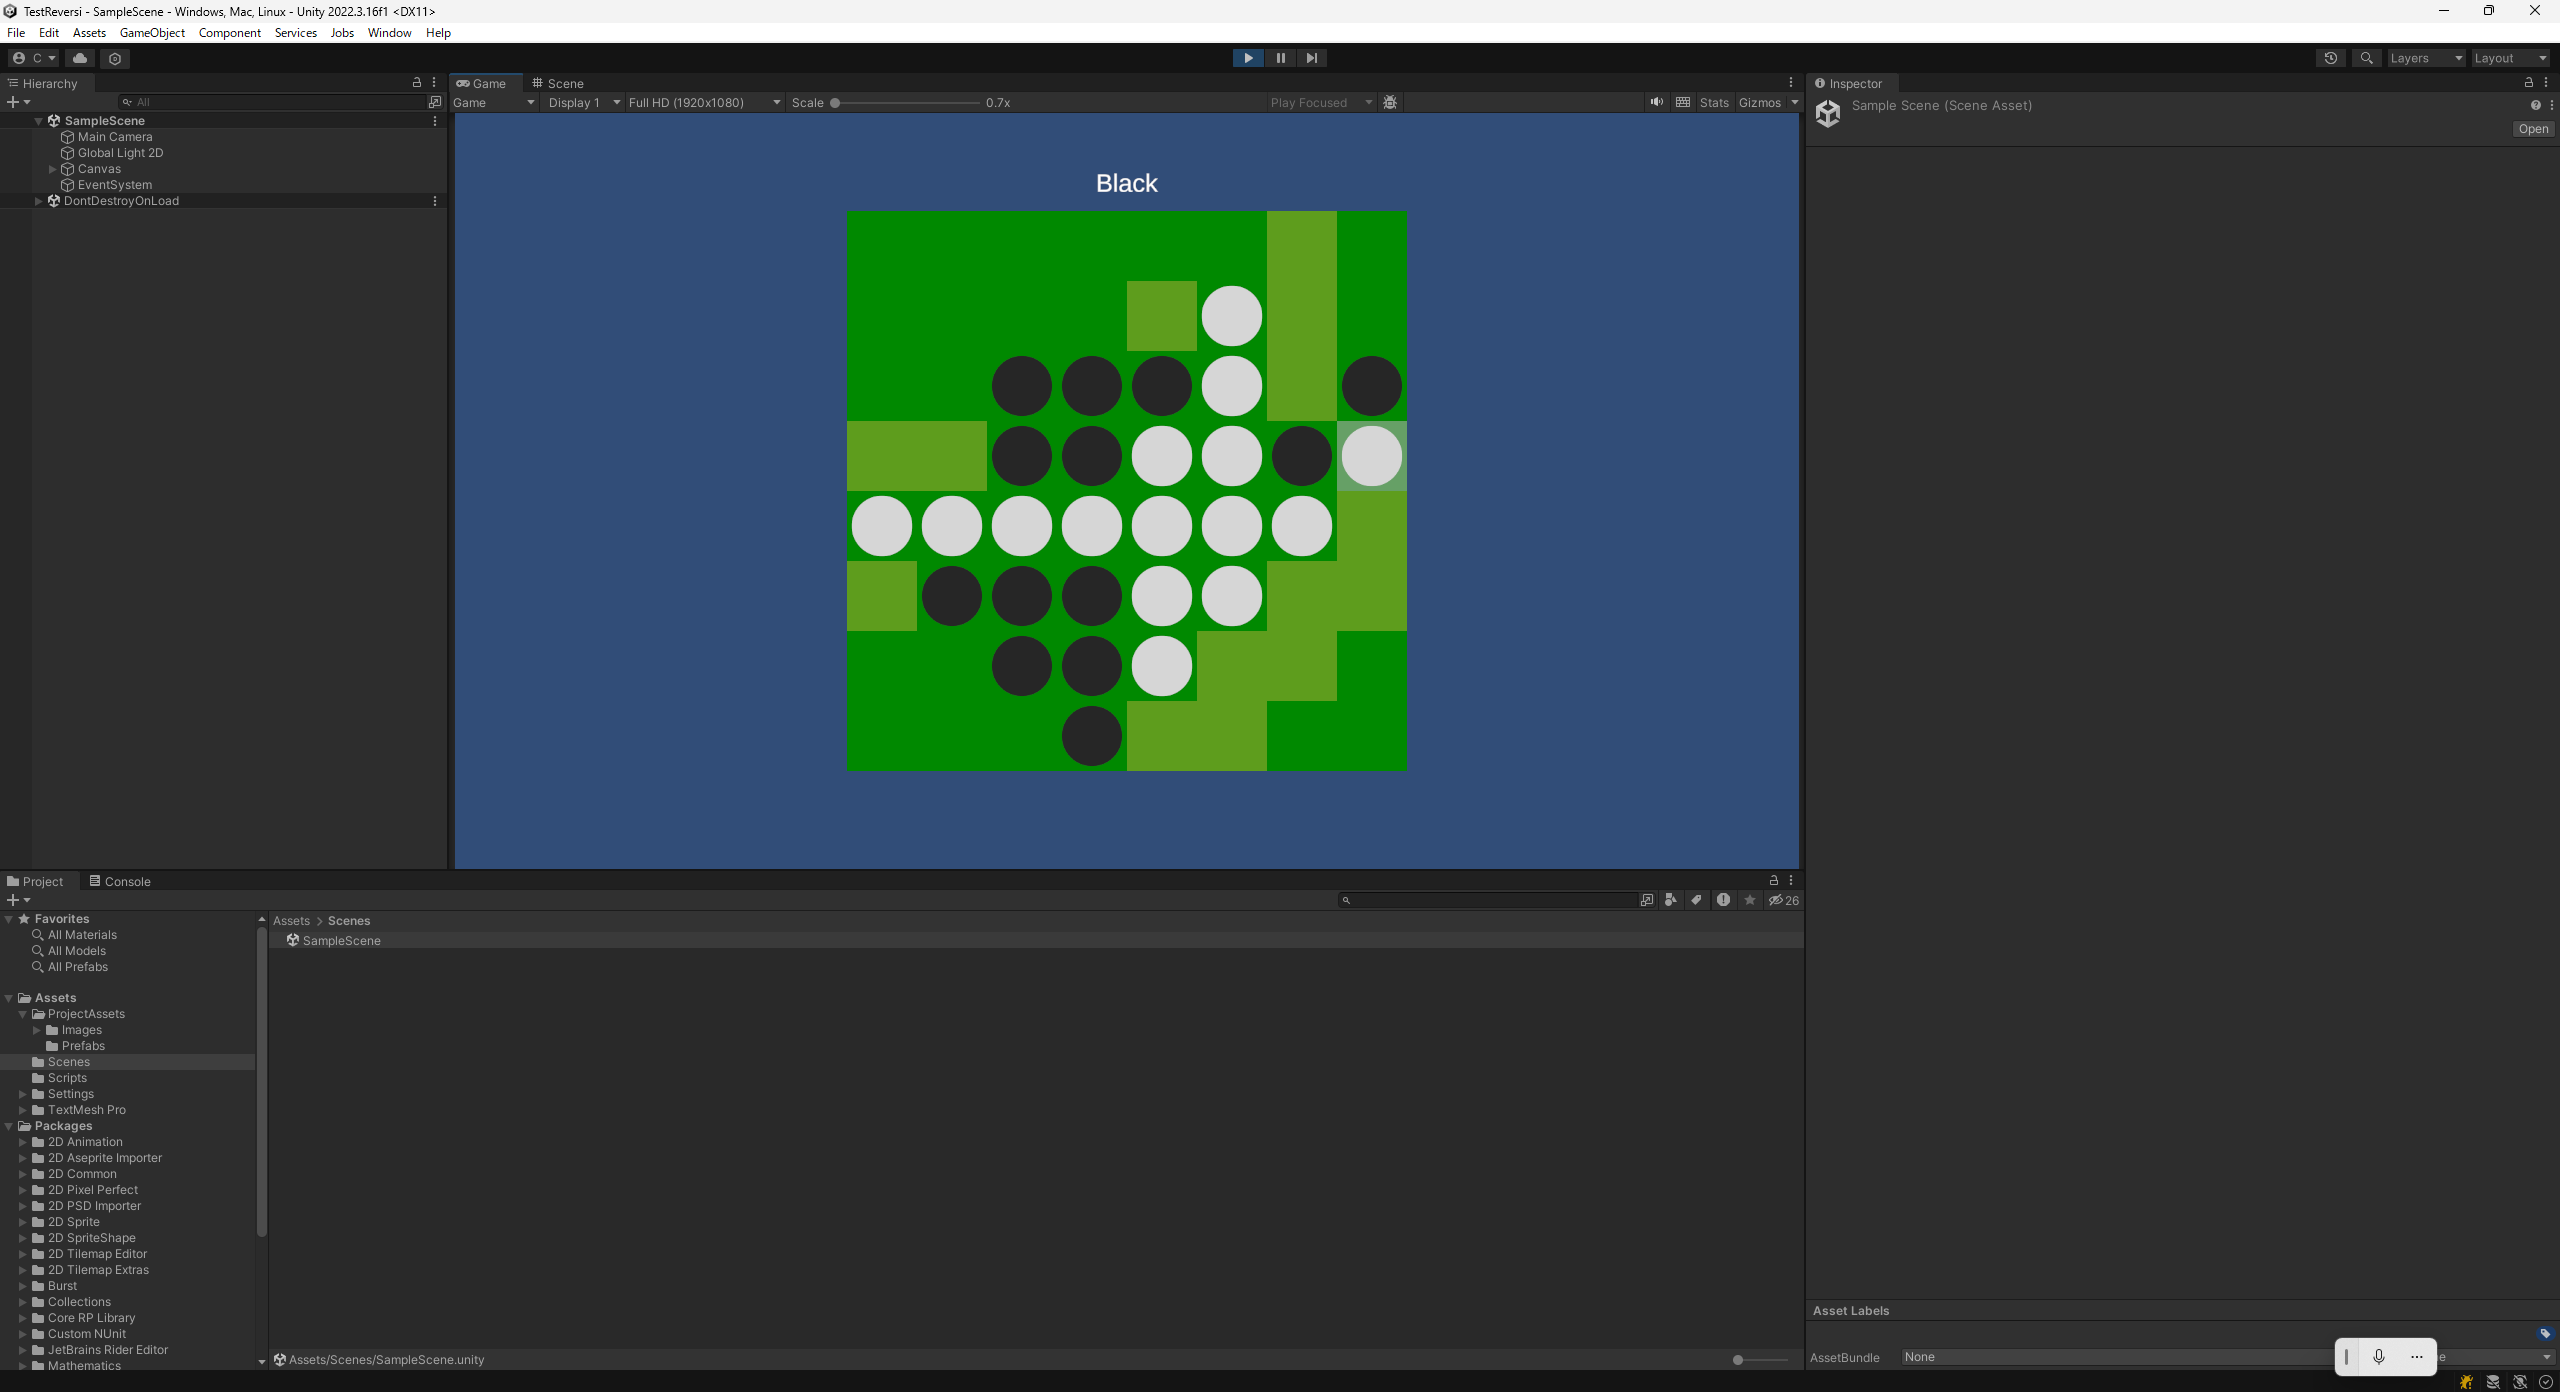This screenshot has width=2560, height=1392.
Task: Click the Pause button in the toolbar
Action: [1280, 58]
